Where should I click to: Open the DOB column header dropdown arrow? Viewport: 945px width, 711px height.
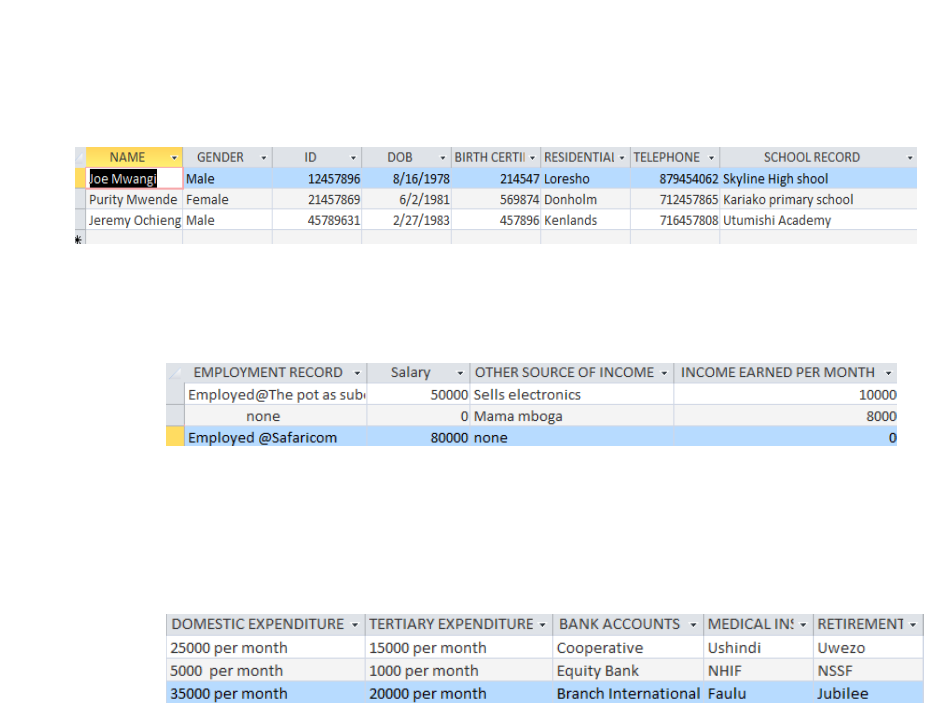pos(442,158)
